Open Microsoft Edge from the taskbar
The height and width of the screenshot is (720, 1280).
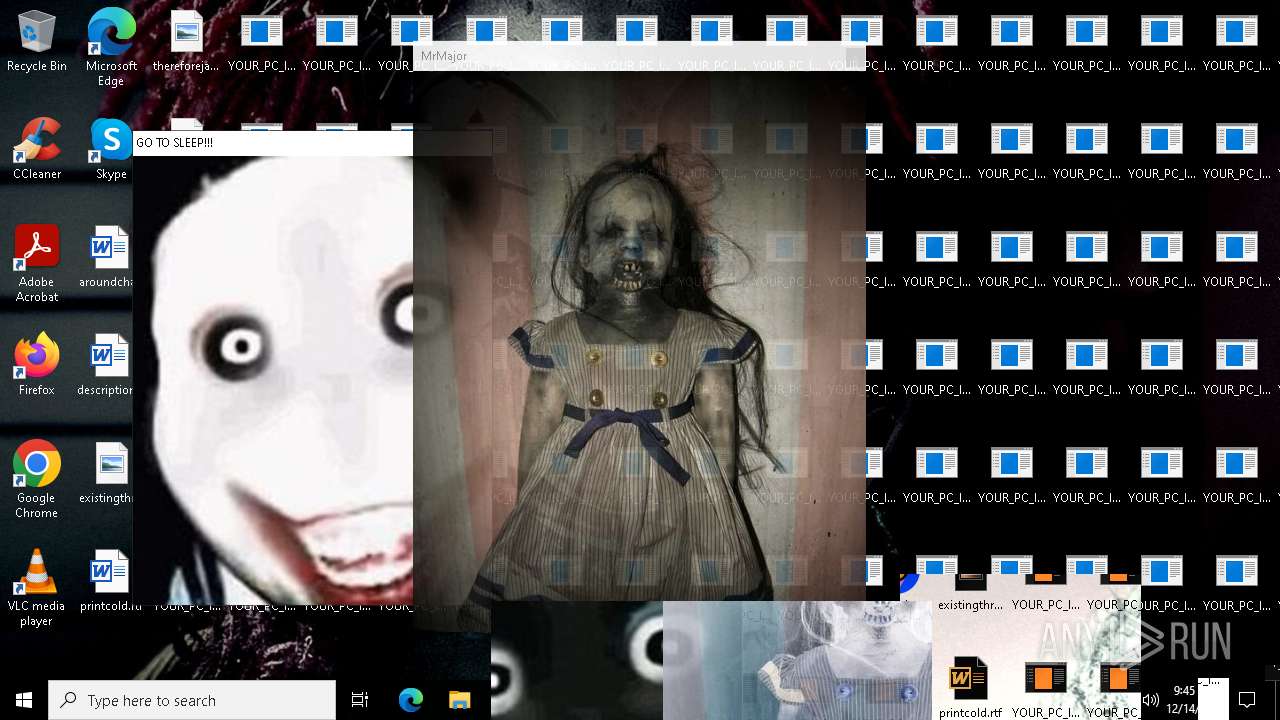(411, 700)
